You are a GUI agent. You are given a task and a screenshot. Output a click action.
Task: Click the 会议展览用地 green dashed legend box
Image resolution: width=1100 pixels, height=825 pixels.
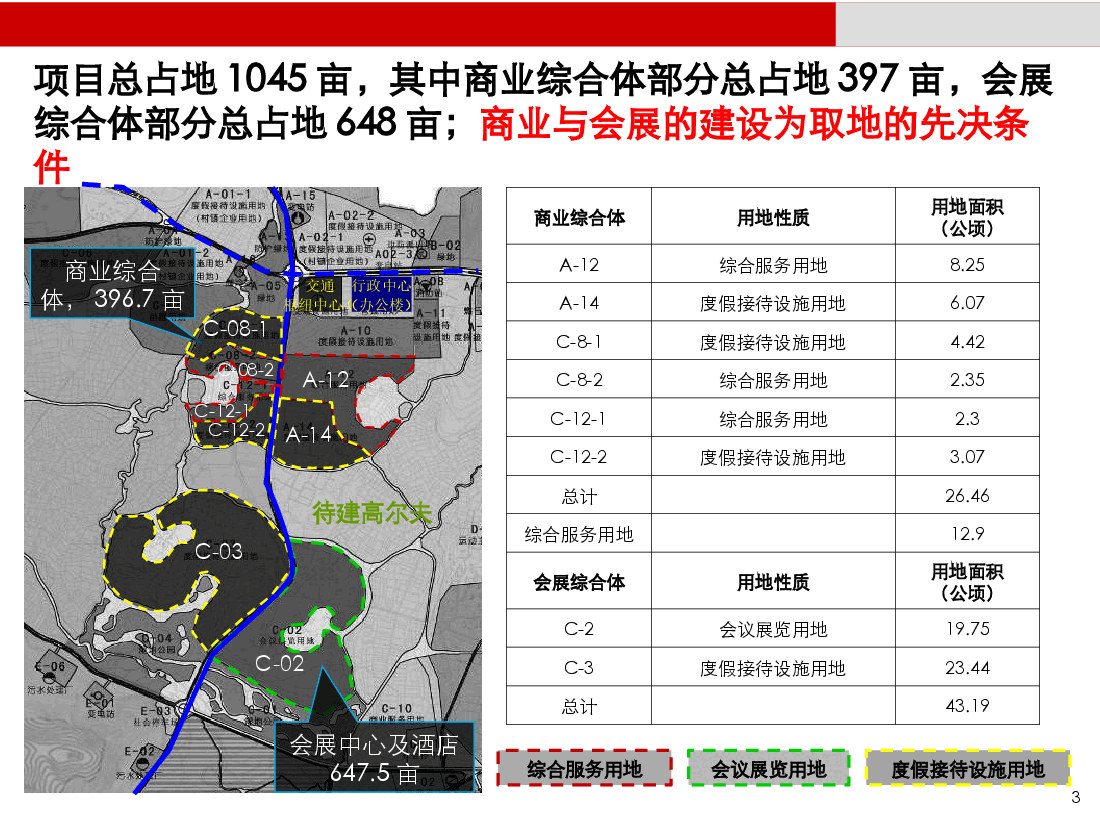(768, 769)
